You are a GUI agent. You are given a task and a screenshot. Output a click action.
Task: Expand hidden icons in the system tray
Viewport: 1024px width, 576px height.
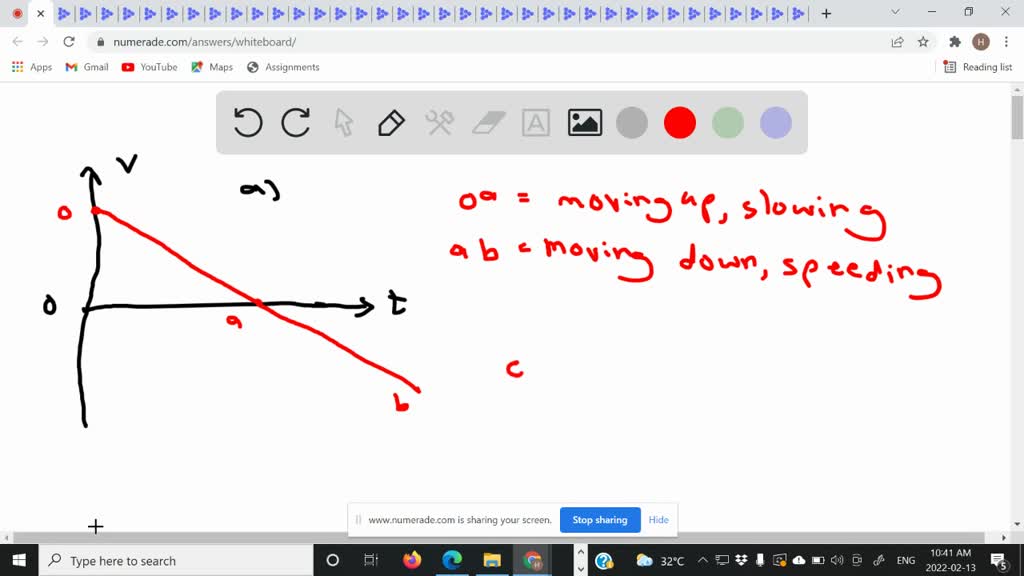point(703,560)
